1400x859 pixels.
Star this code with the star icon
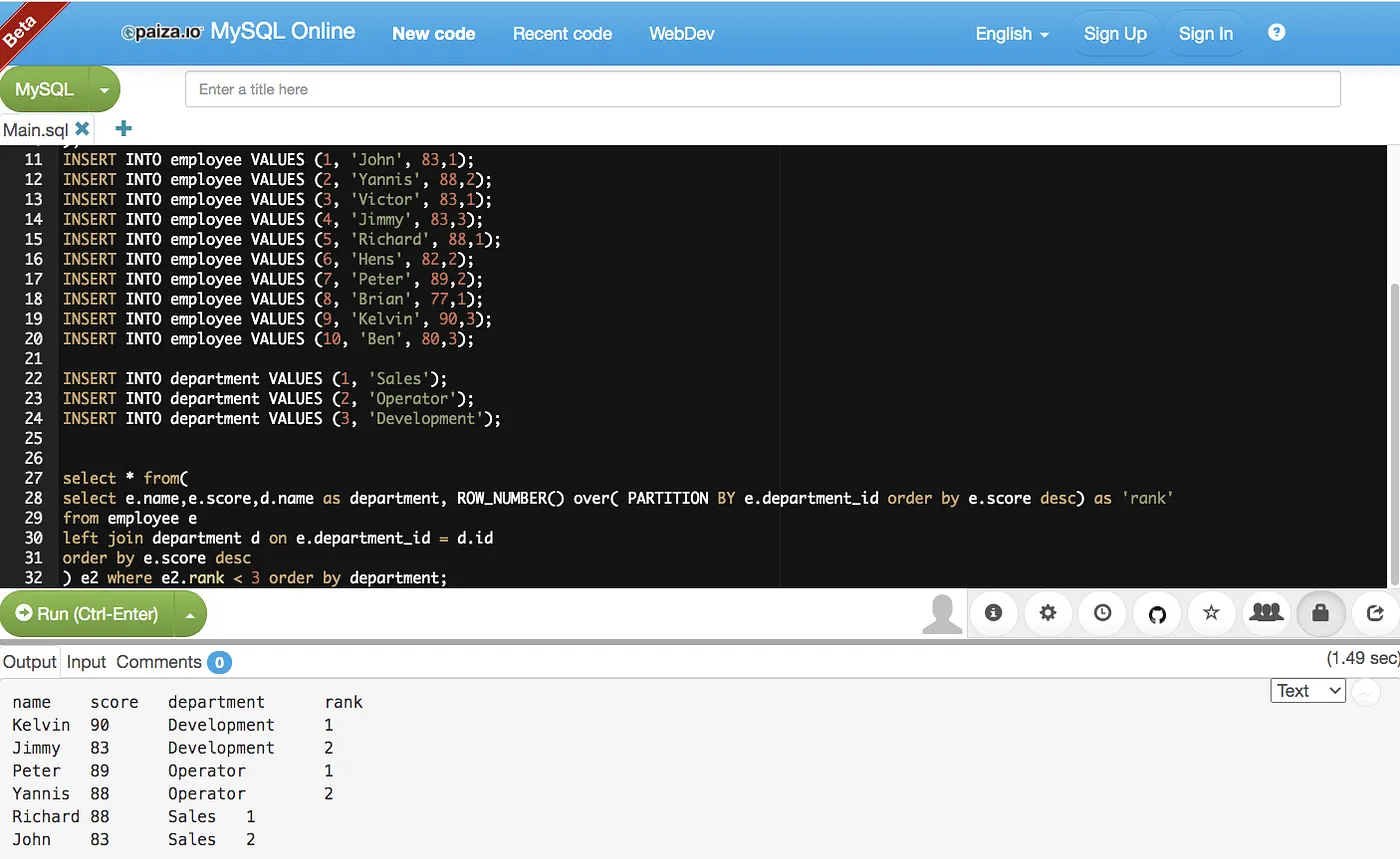tap(1211, 613)
